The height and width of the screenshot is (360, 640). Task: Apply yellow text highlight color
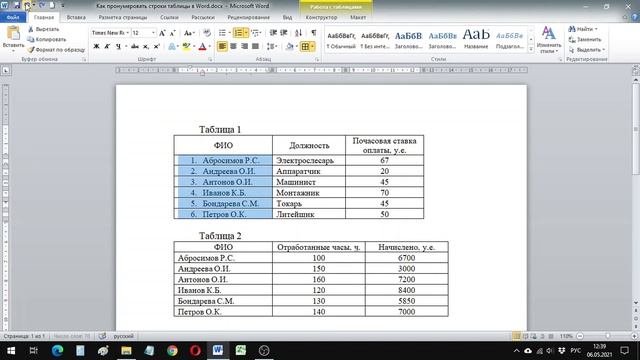click(x=186, y=47)
